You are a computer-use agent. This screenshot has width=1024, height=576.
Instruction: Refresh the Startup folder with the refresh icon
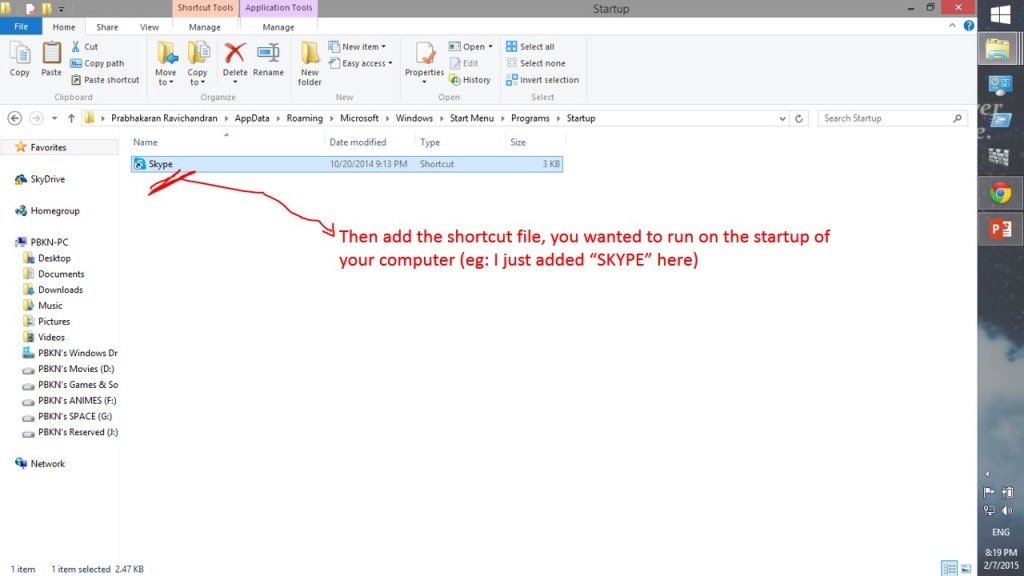[x=797, y=118]
